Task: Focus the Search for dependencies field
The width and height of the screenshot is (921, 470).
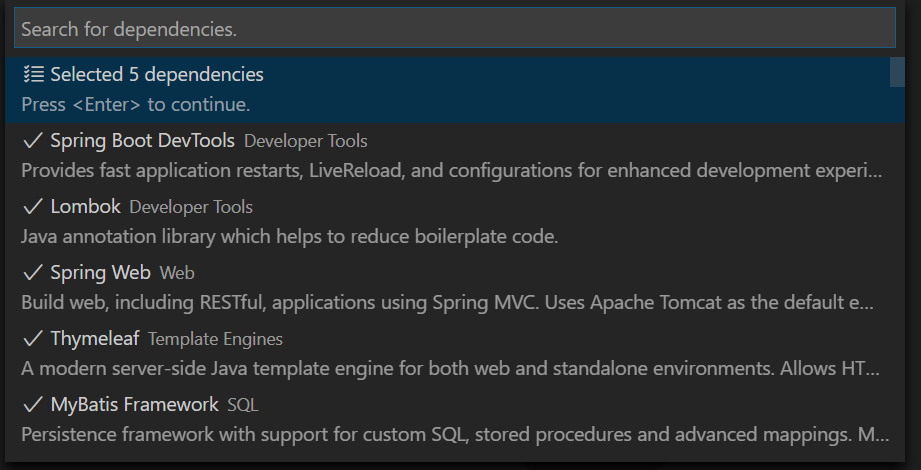Action: pyautogui.click(x=454, y=30)
